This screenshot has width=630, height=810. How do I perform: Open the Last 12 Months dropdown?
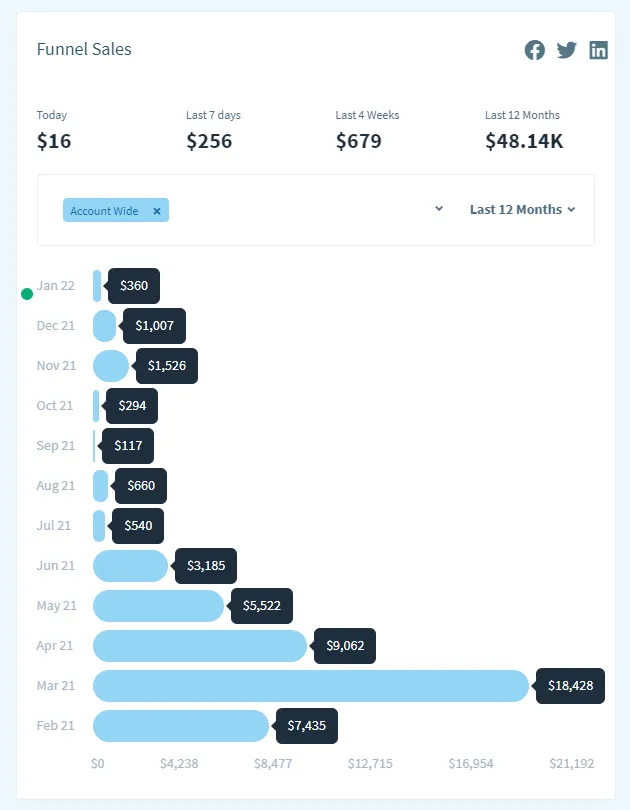[522, 210]
